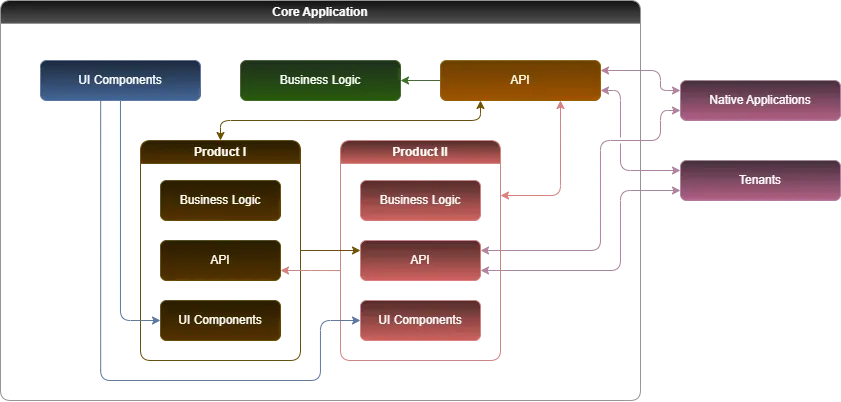Click dashed red arrow leaving Product II Business Logic
Viewport: 841px width, 402px height.
pyautogui.click(x=530, y=196)
